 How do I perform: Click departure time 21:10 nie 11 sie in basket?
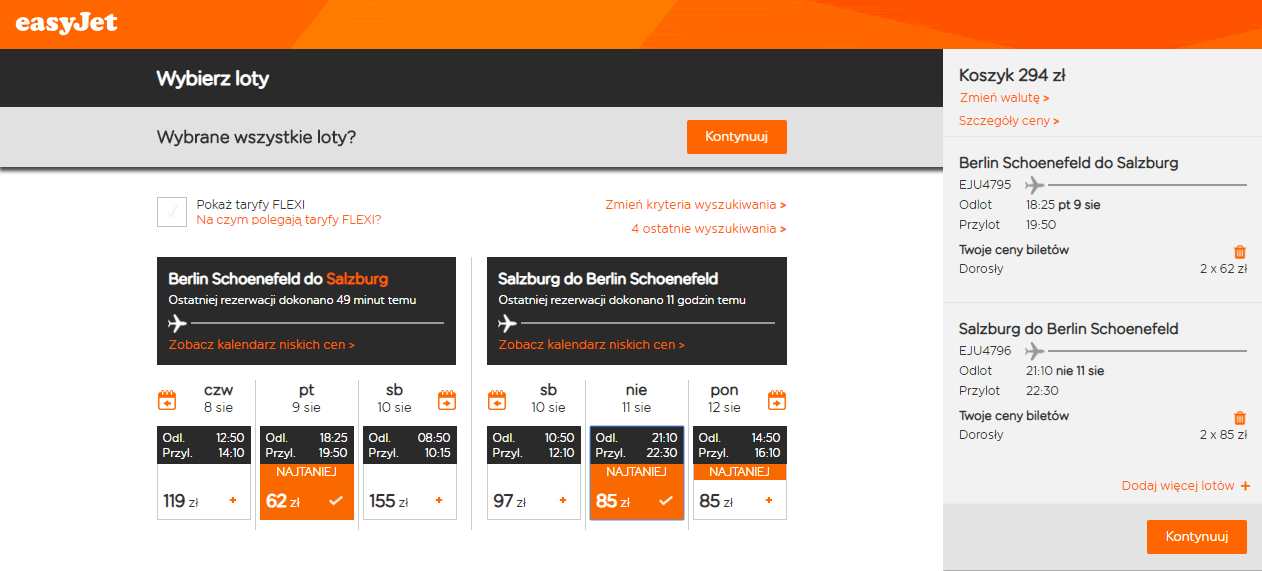coord(1065,371)
